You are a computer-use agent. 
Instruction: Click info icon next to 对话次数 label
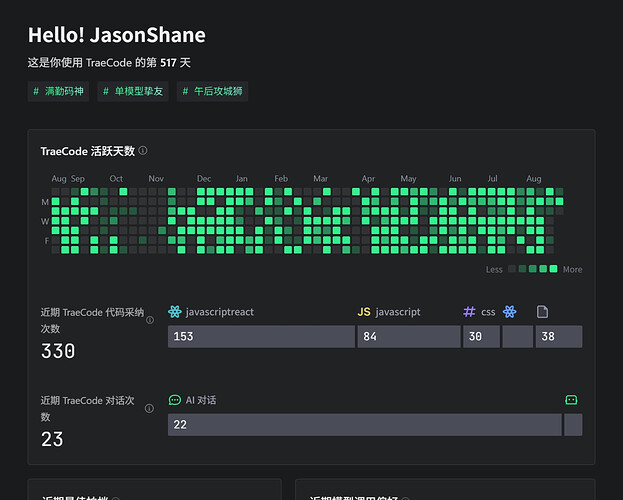[149, 409]
